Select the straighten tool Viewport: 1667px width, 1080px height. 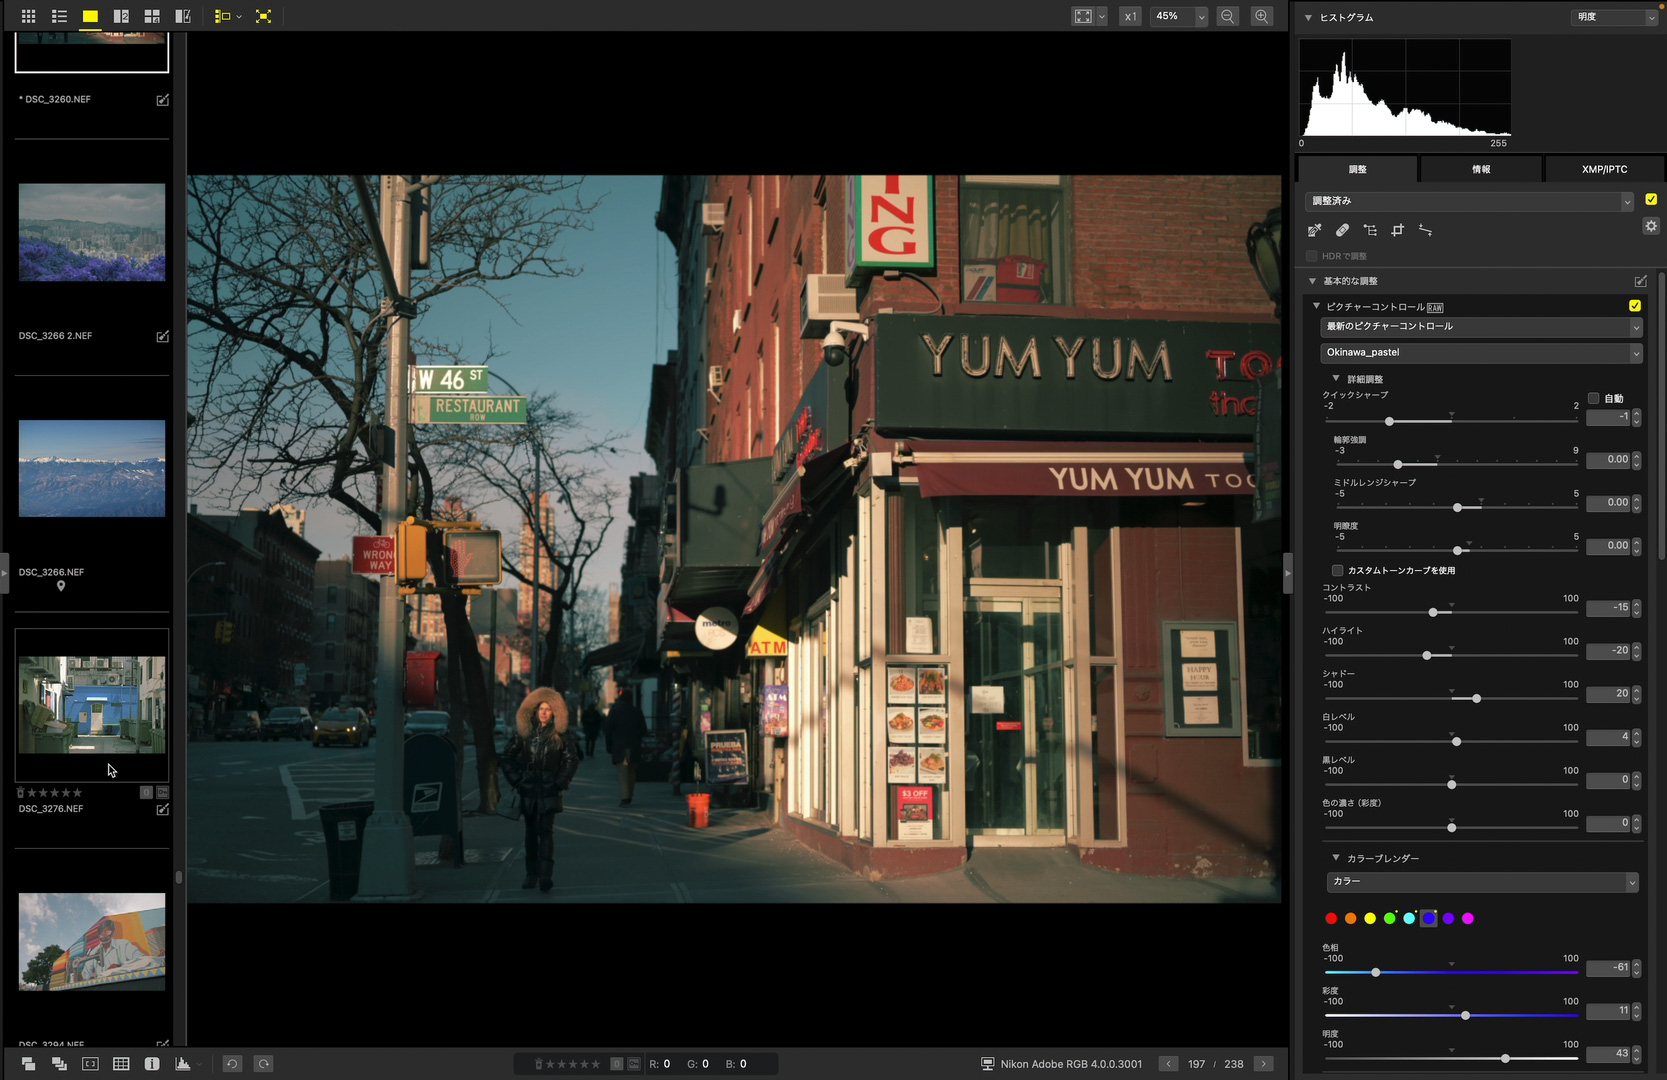click(x=1425, y=230)
